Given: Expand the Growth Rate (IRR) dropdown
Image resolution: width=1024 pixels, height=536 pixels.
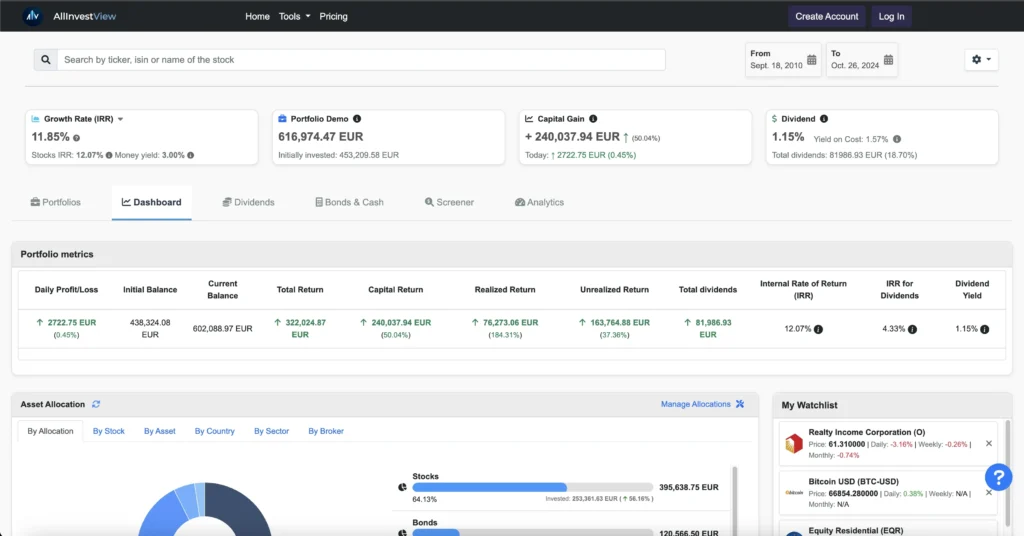Looking at the screenshot, I should pos(120,119).
